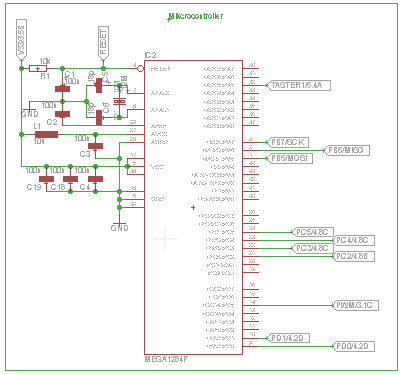
Task: Click the TASTER1/5.4A net label
Action: coord(299,85)
